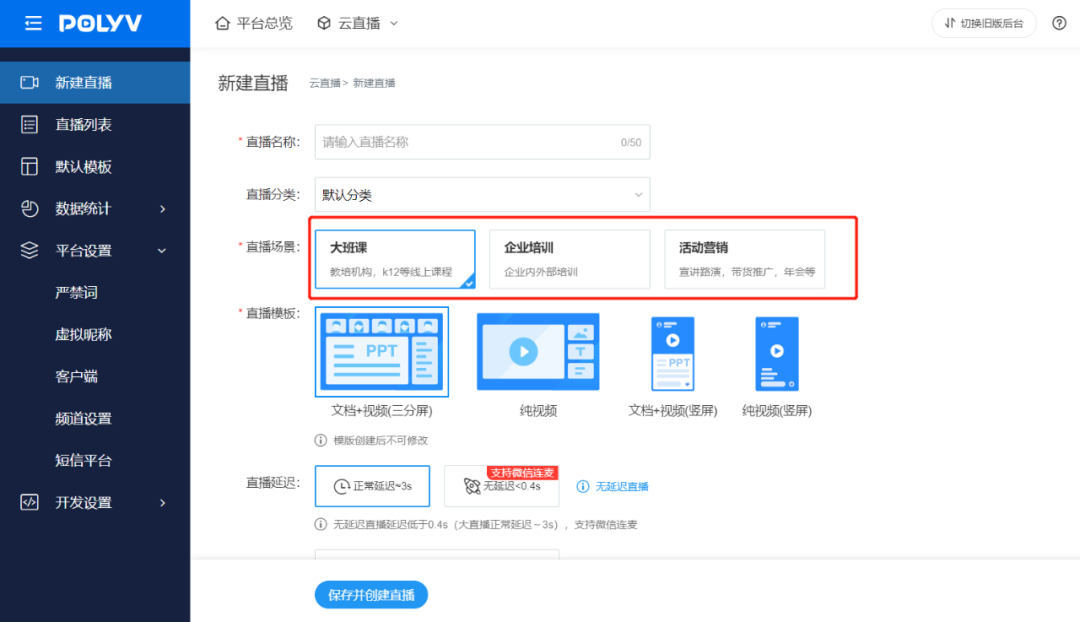
Task: Select the 纯视频 template thumbnail
Action: click(x=538, y=352)
